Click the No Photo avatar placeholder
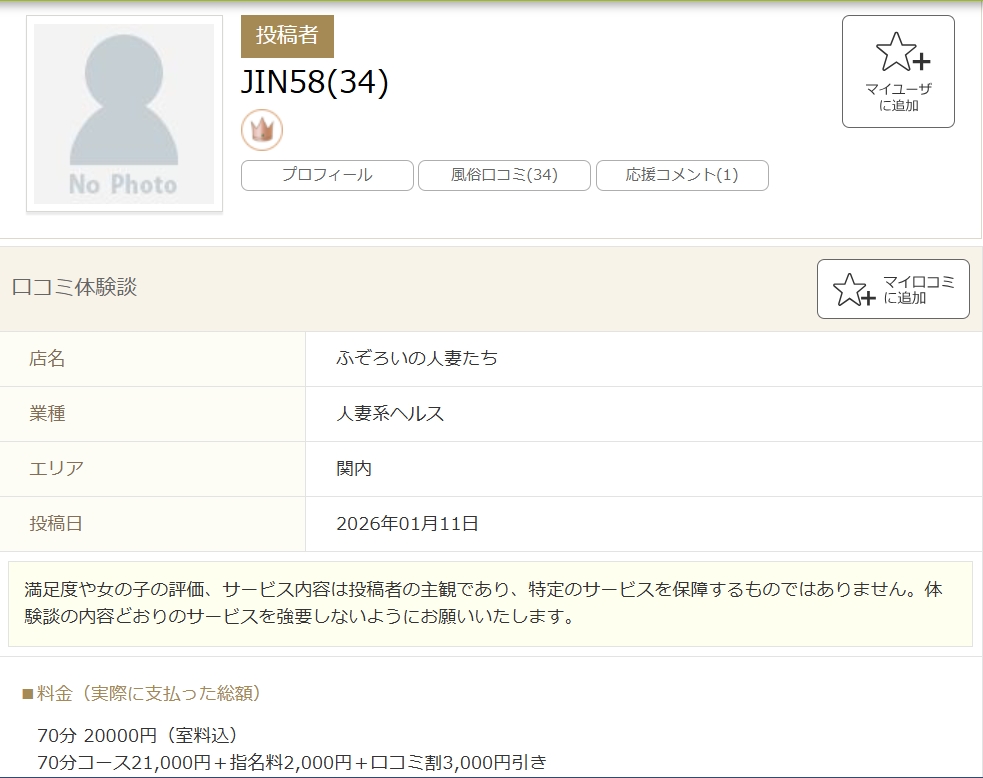 [x=124, y=114]
